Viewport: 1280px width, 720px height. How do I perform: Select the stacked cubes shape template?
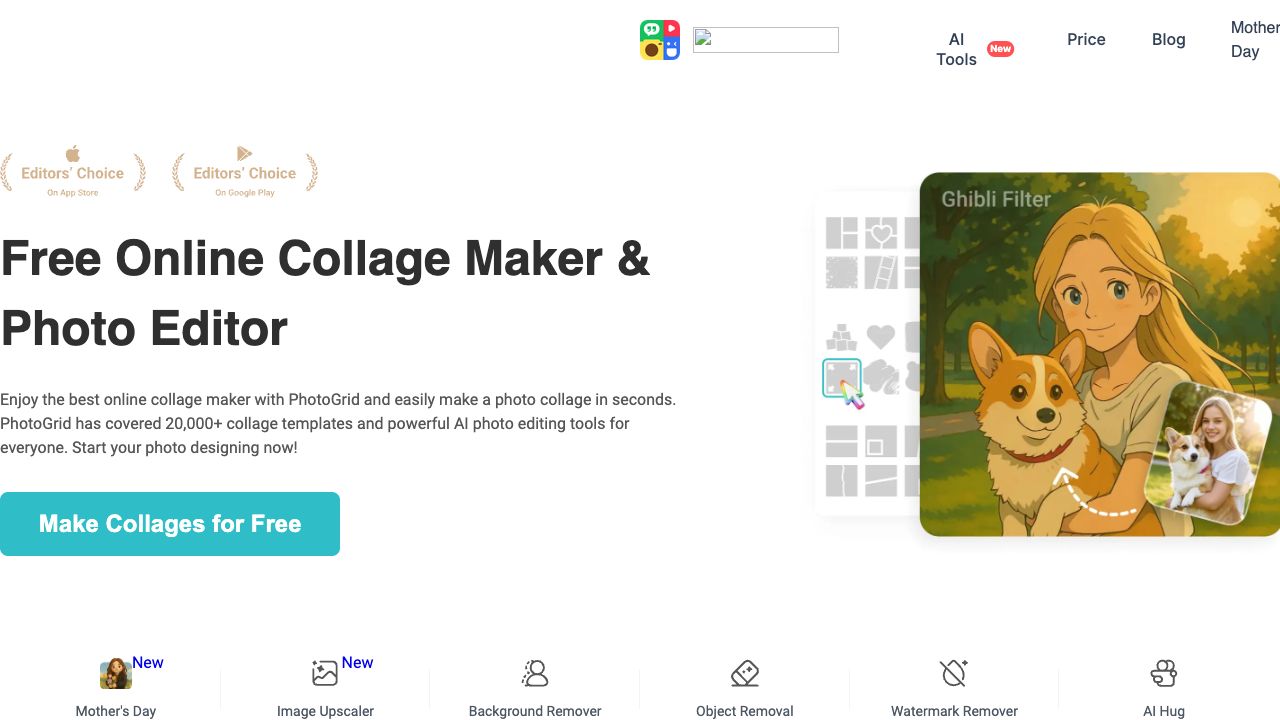pyautogui.click(x=842, y=337)
